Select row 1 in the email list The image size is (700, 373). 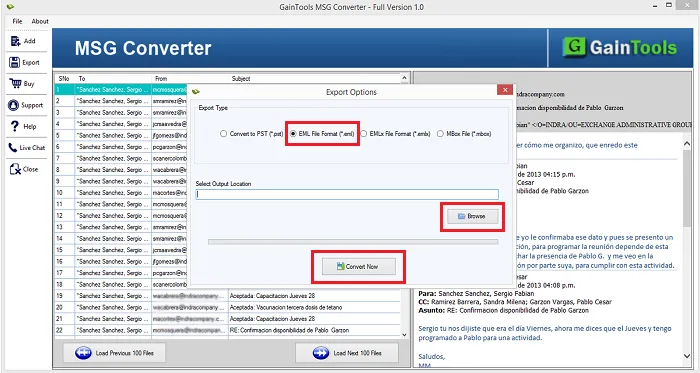121,90
